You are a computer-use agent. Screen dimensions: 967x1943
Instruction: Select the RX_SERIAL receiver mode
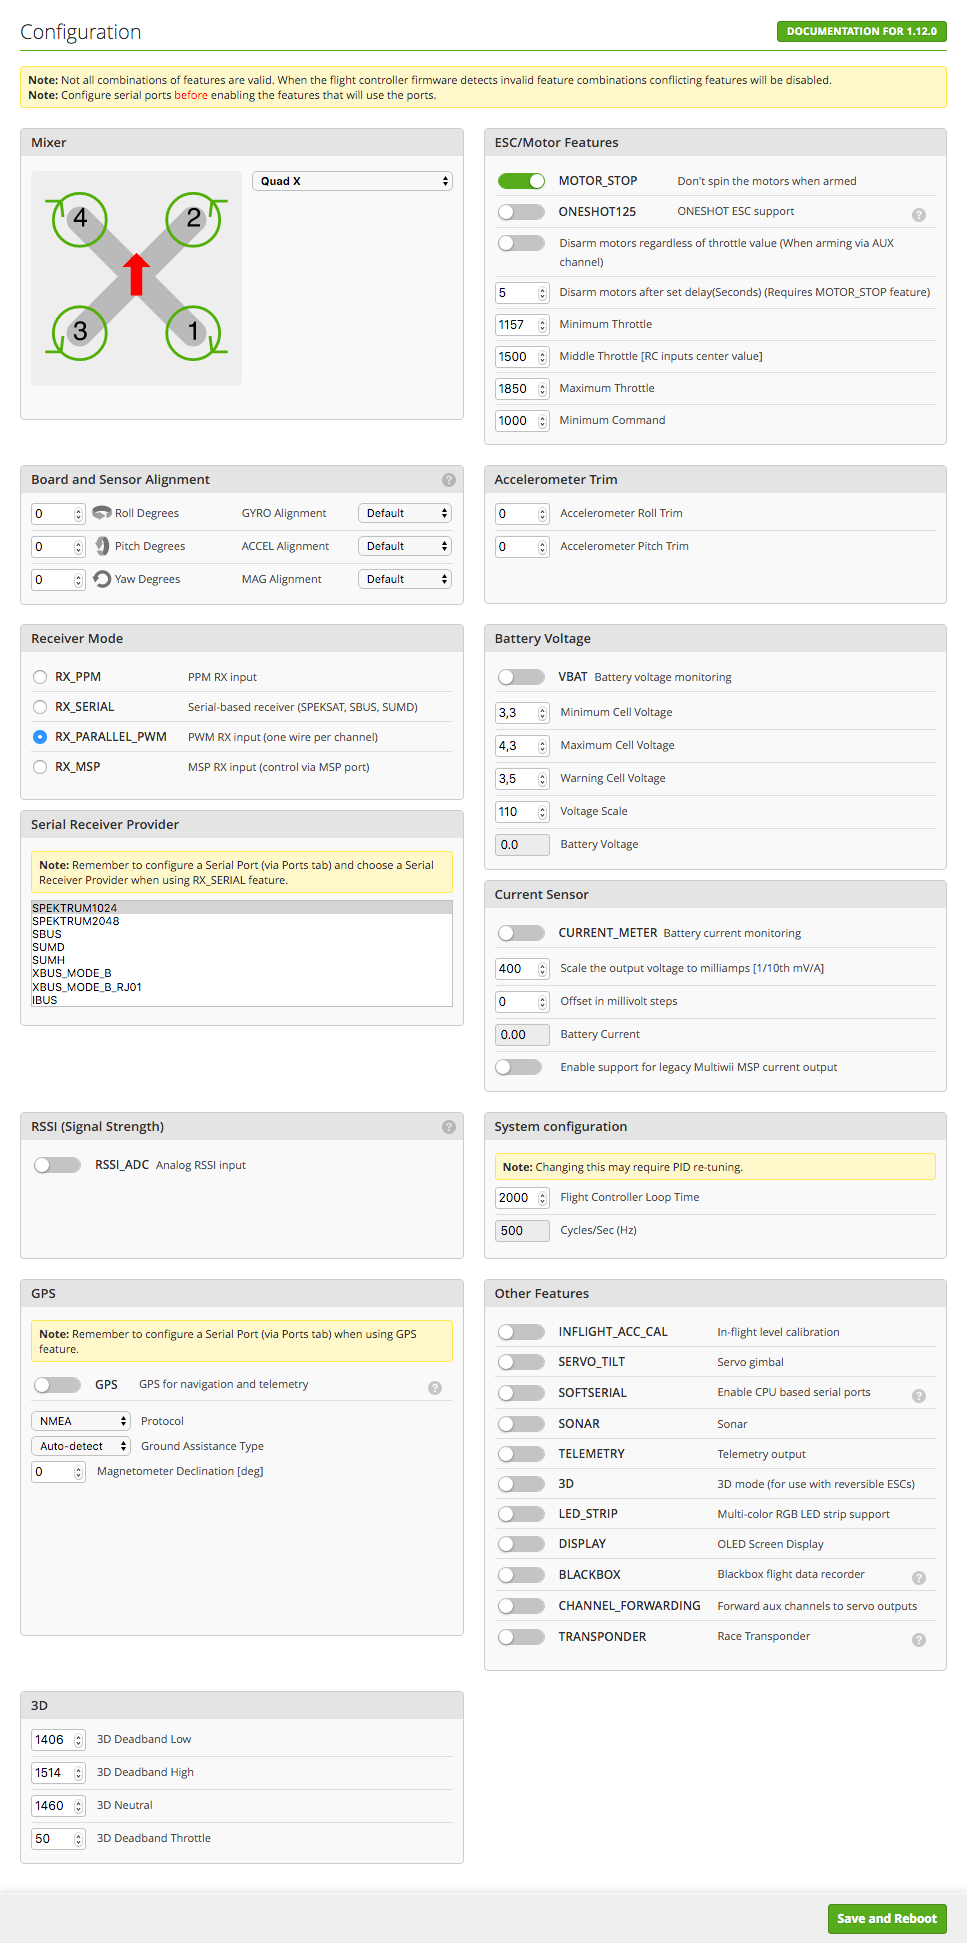coord(40,707)
